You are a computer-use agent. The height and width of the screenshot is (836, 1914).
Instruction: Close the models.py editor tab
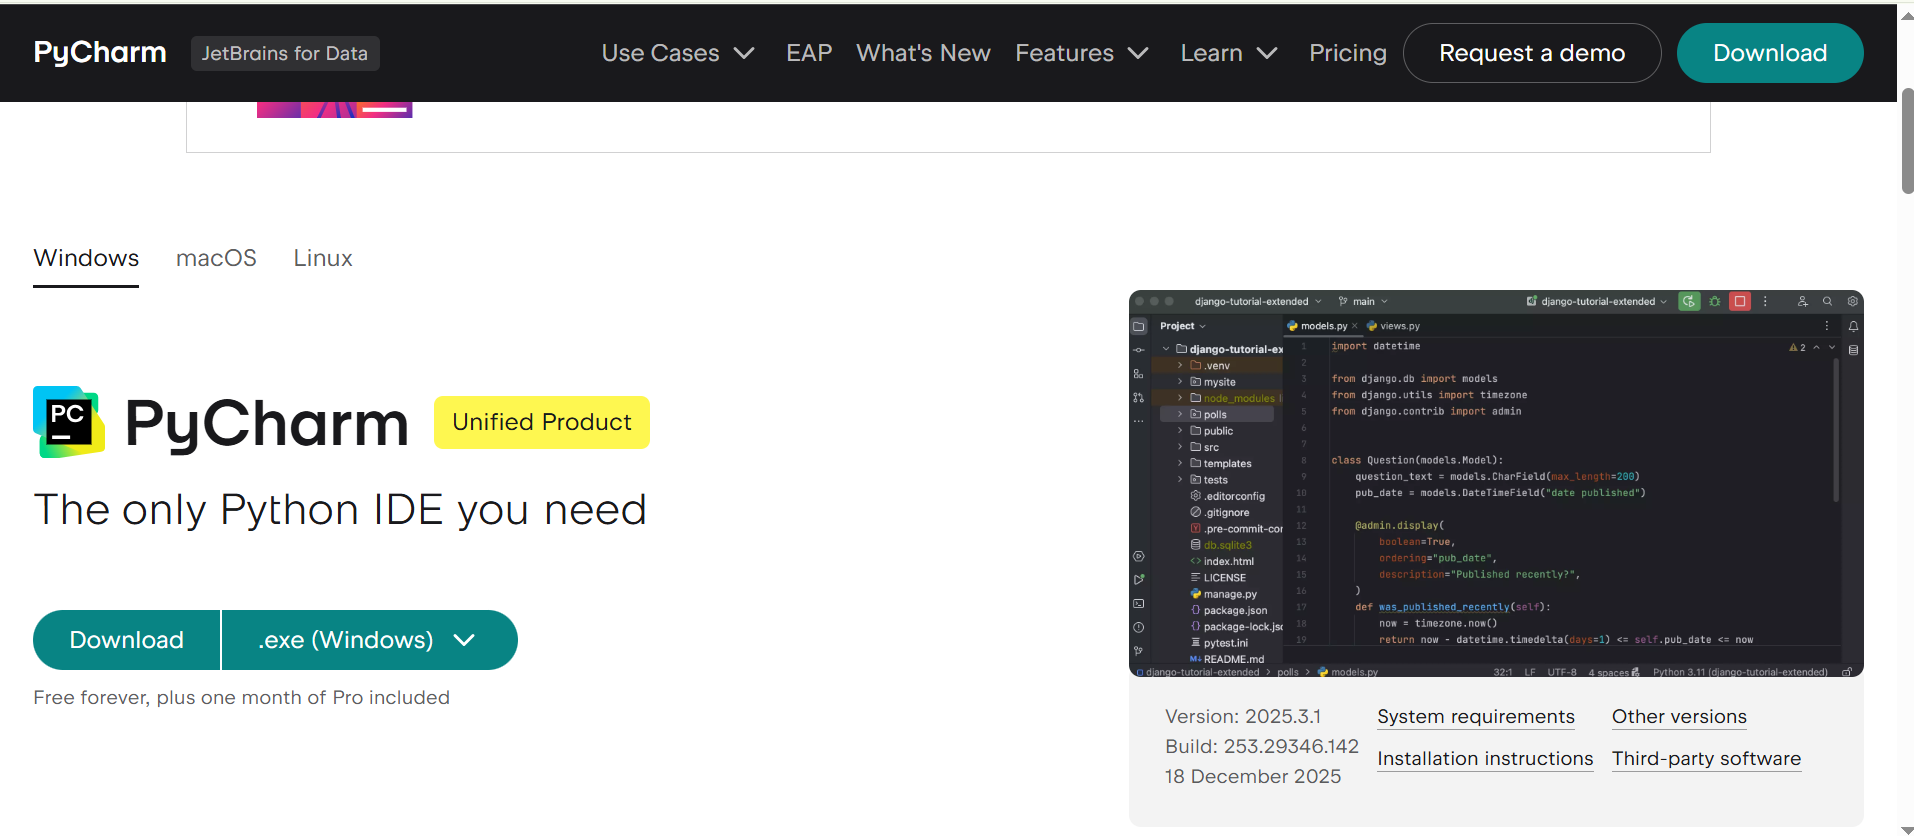1355,326
